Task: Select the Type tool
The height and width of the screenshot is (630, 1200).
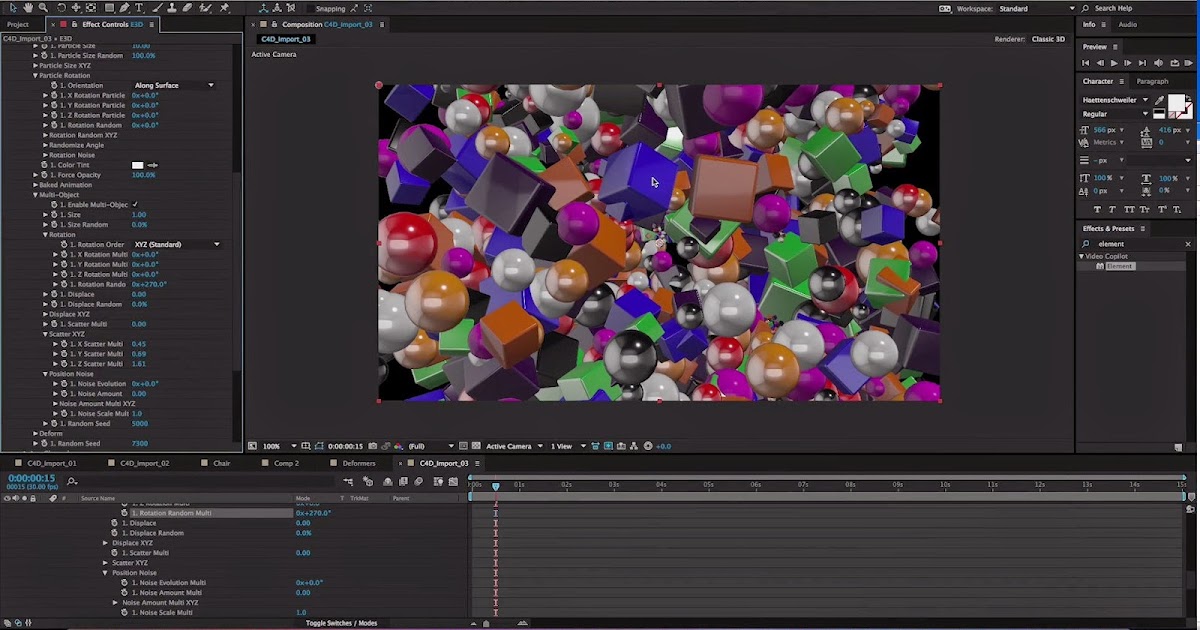Action: (x=138, y=8)
